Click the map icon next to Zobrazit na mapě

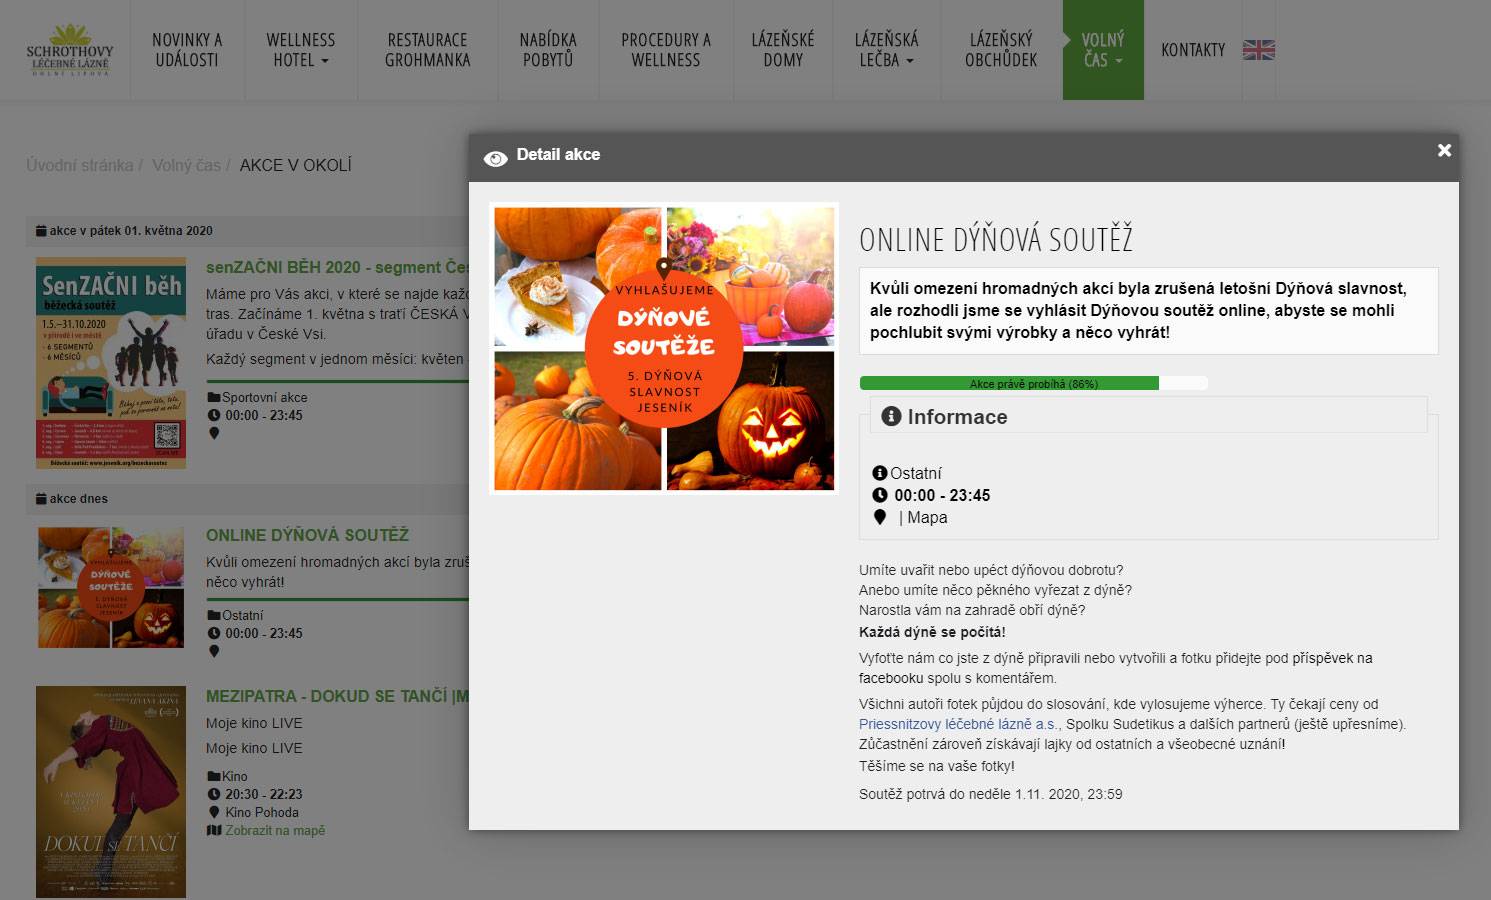pos(213,830)
